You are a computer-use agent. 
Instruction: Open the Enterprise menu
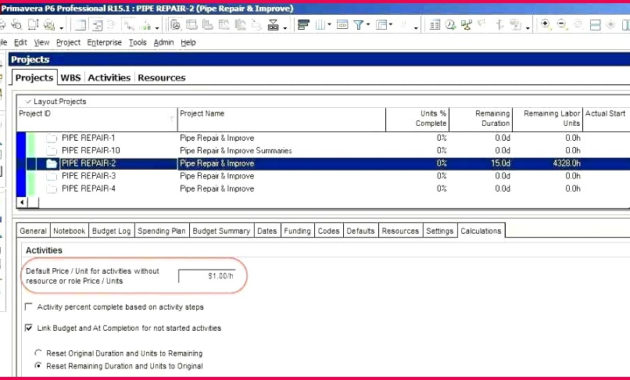[x=104, y=43]
